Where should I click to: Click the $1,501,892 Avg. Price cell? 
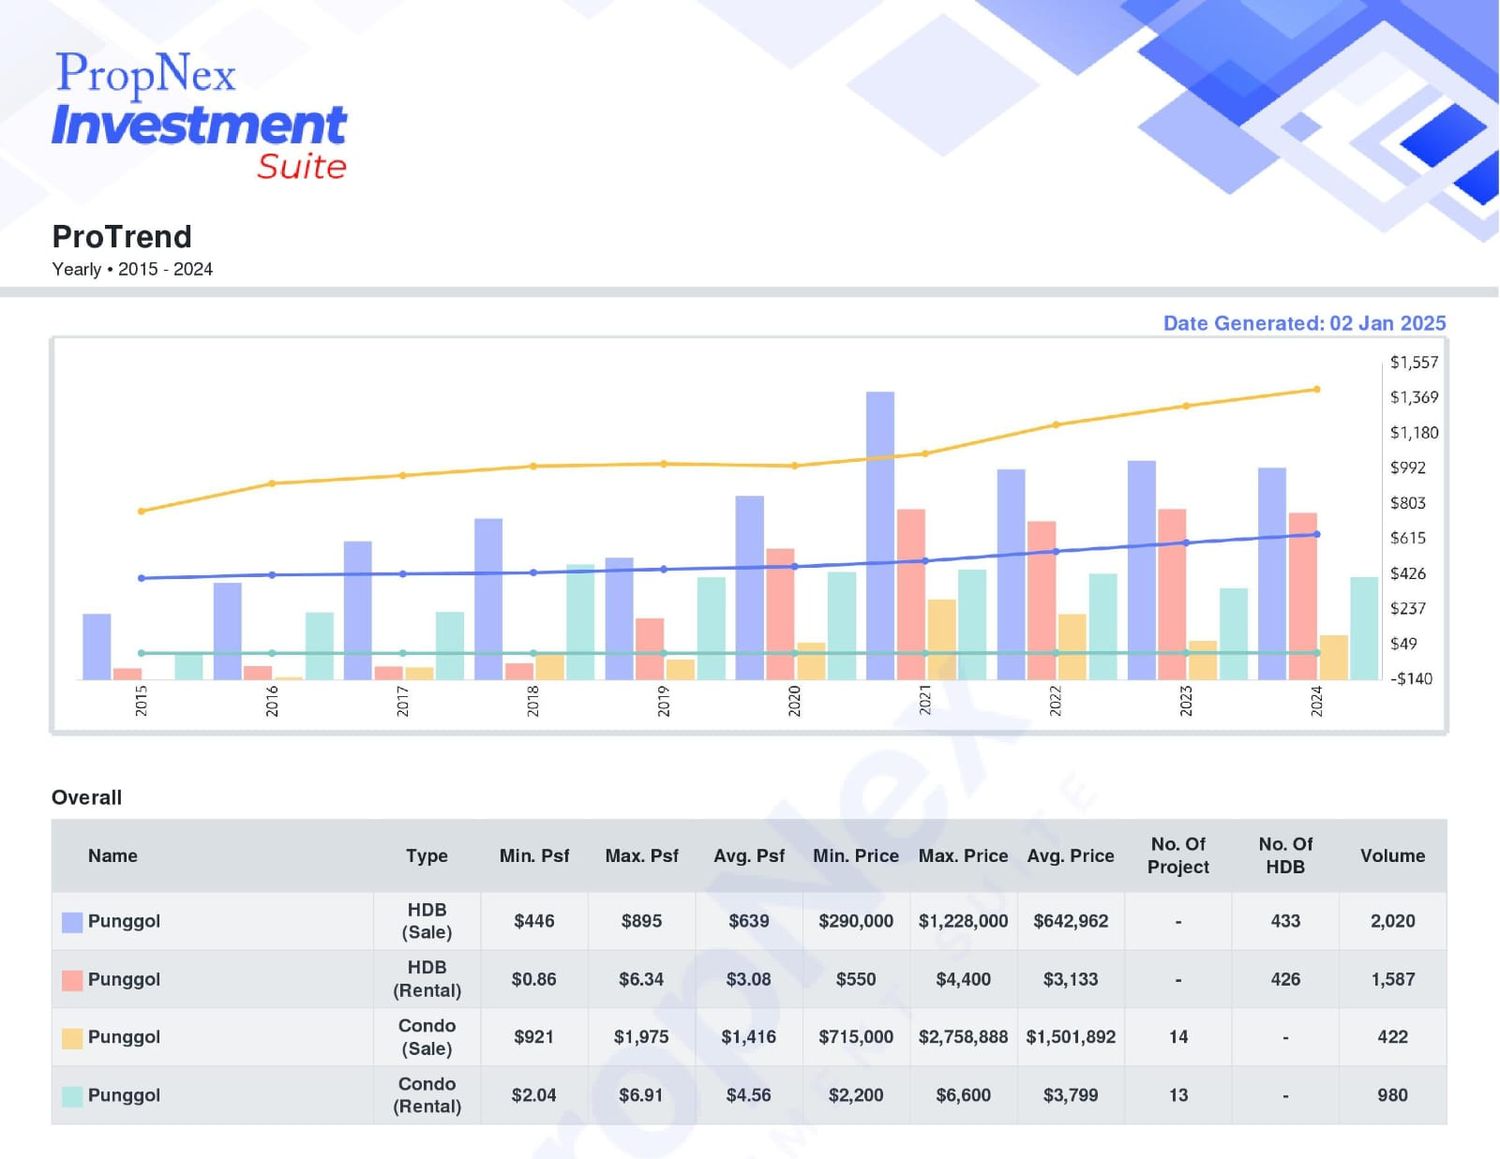coord(1071,1037)
